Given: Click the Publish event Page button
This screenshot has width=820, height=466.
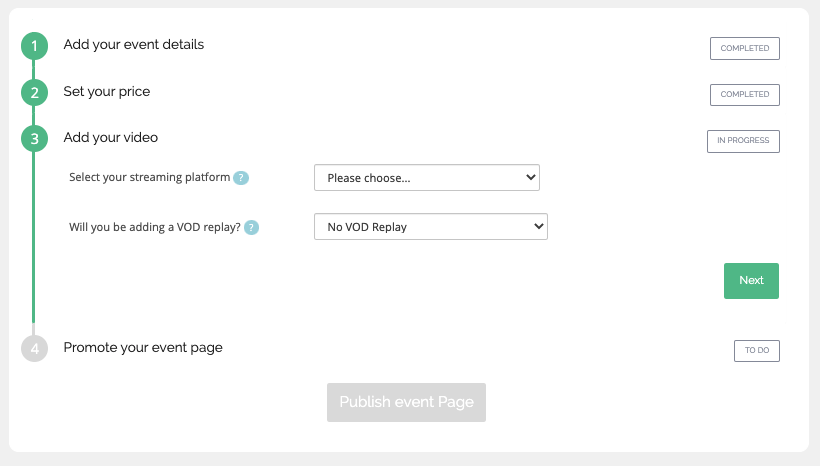Looking at the screenshot, I should tap(406, 402).
